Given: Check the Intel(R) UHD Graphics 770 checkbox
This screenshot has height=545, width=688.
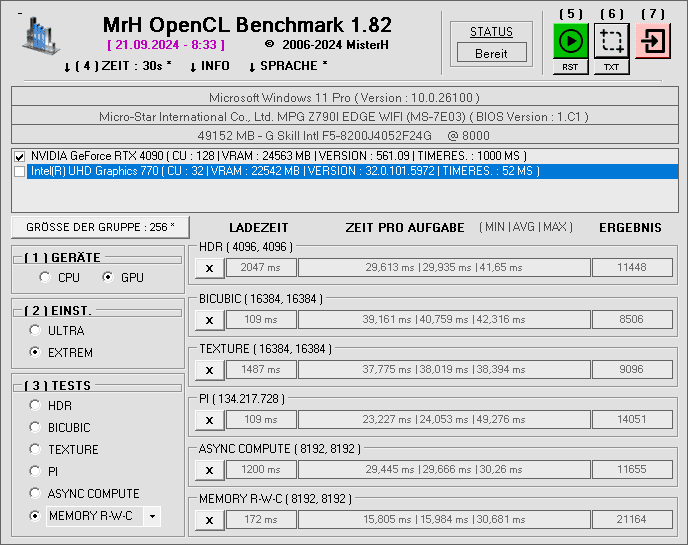Looking at the screenshot, I should (x=19, y=172).
